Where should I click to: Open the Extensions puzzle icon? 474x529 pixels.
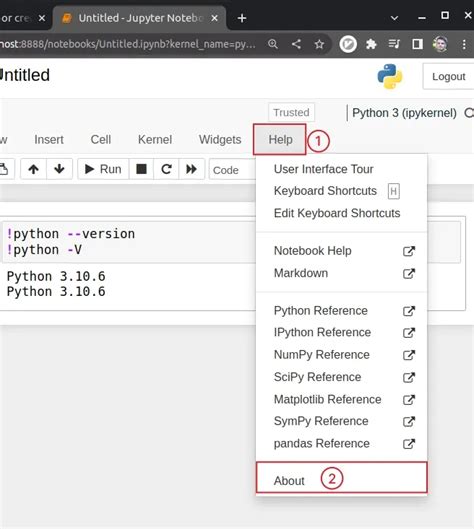[371, 44]
